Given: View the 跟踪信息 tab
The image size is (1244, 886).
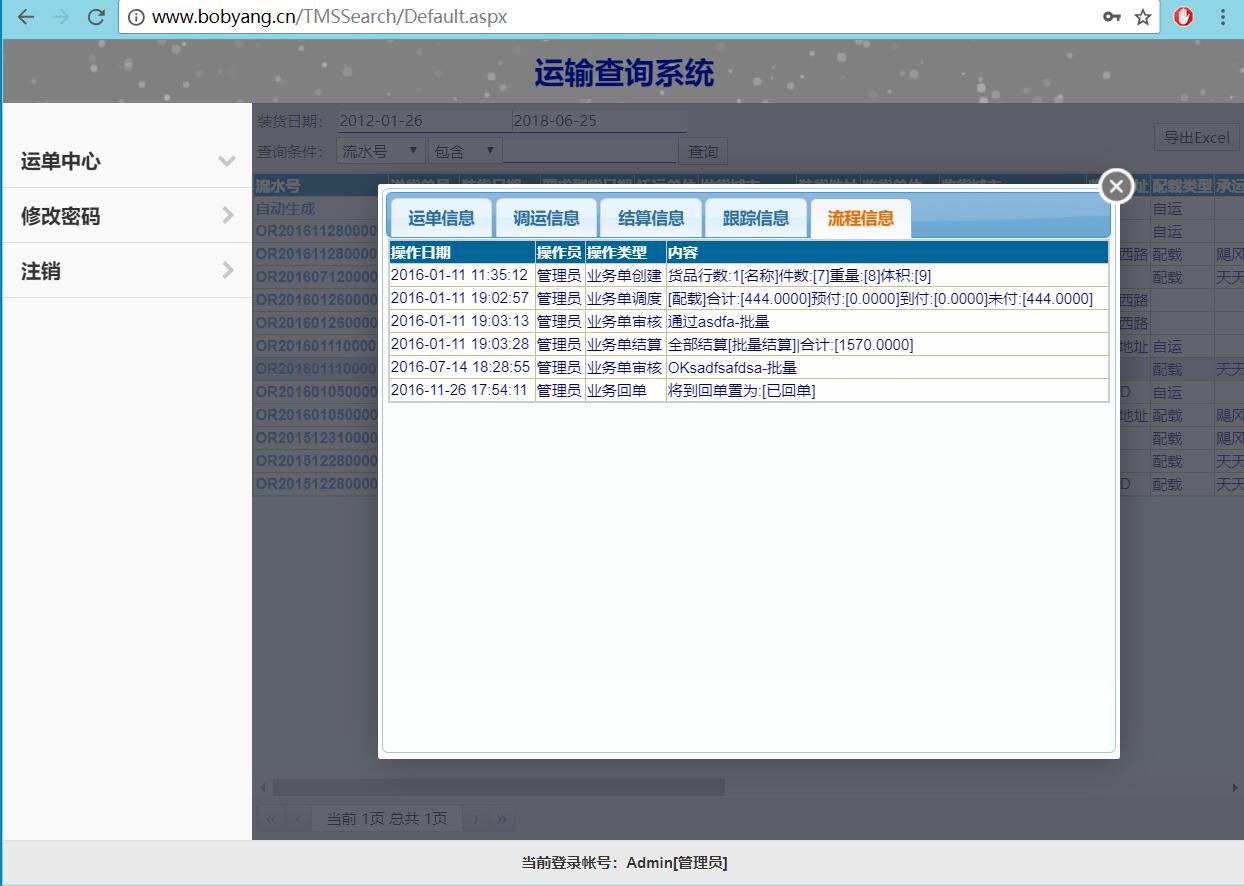Looking at the screenshot, I should [756, 218].
